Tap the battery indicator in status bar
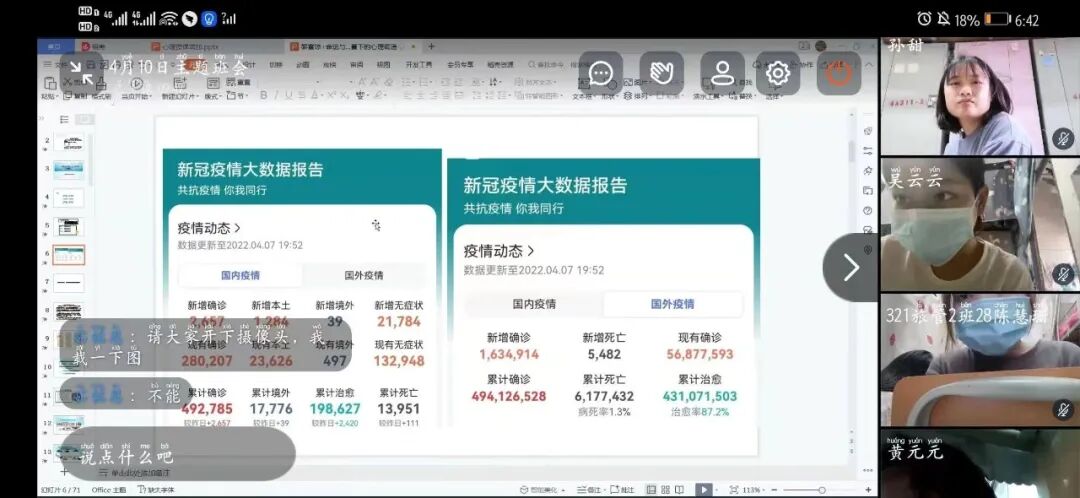1080x498 pixels. point(997,19)
